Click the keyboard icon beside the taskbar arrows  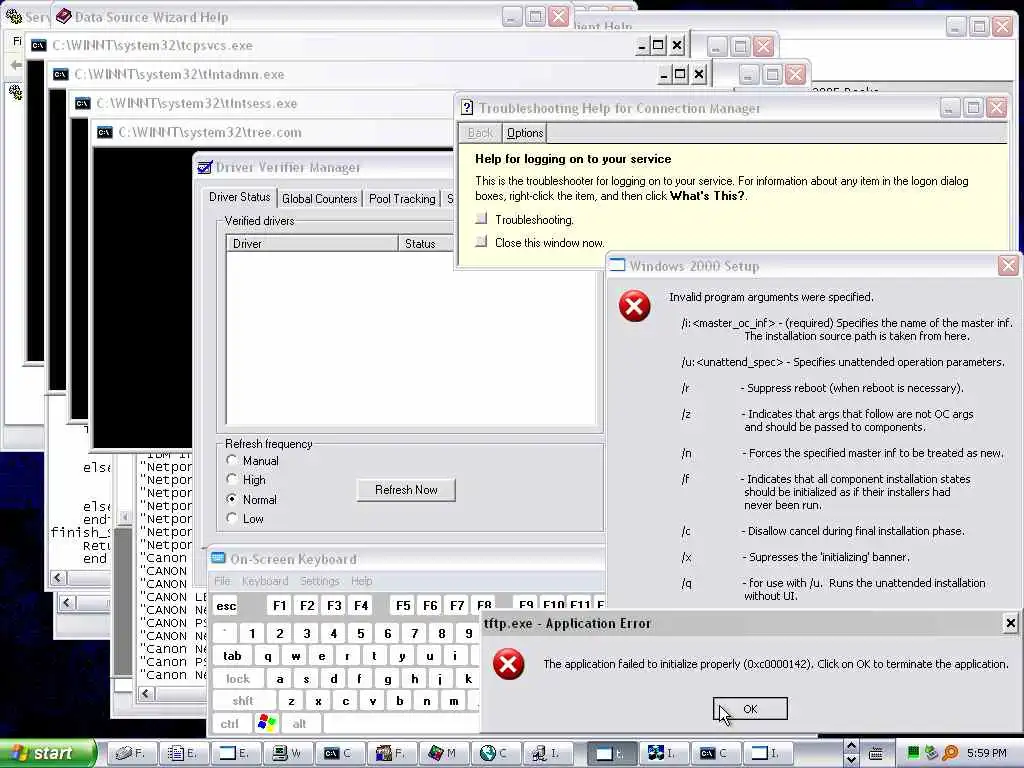(x=876, y=754)
